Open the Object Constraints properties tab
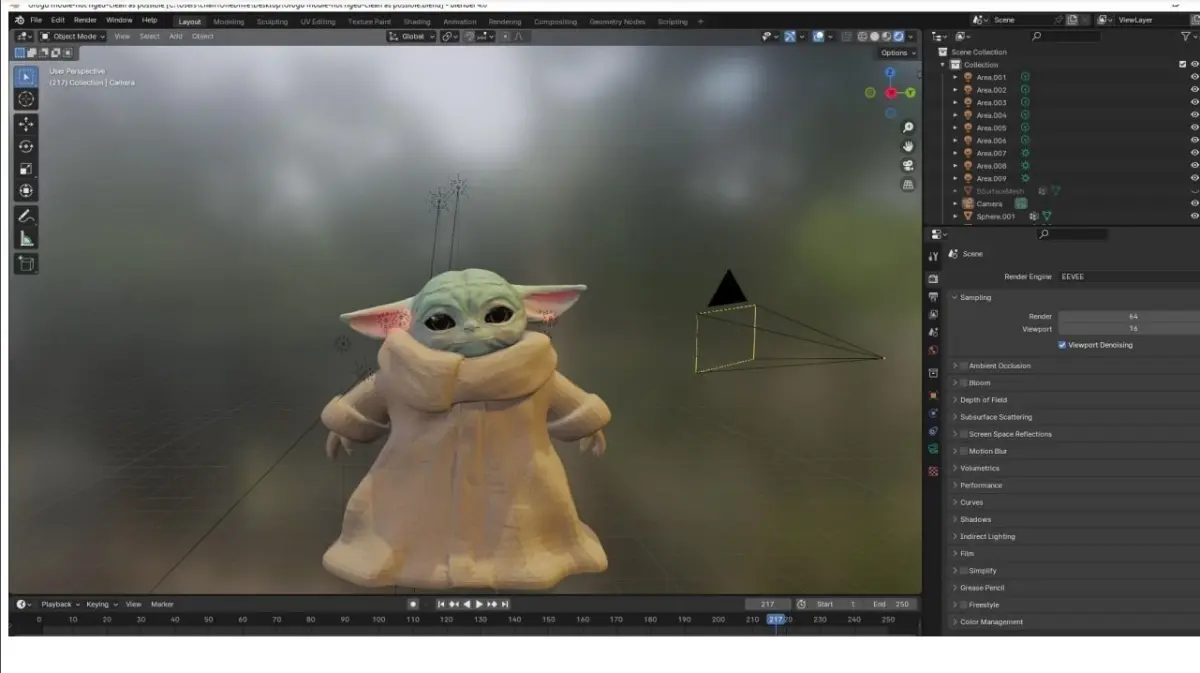 (933, 431)
